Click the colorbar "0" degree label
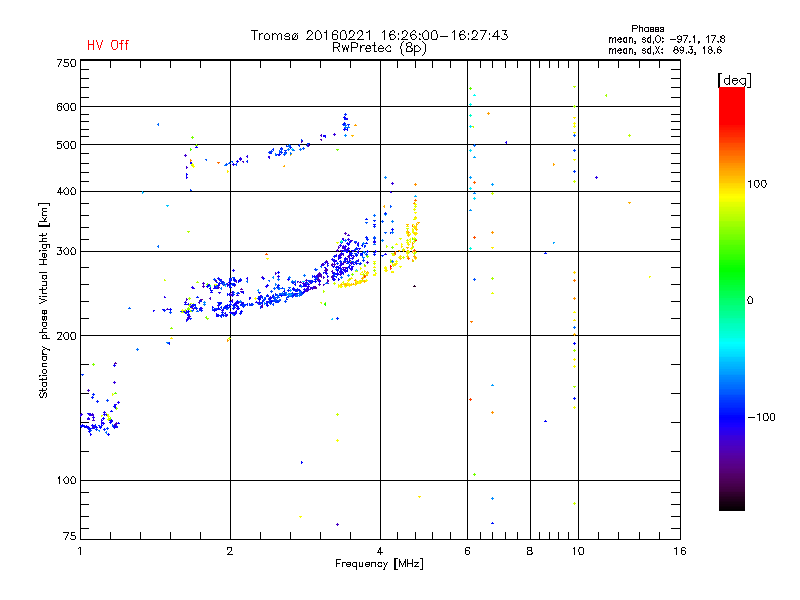Screen dimensions: 800x600 click(x=750, y=301)
